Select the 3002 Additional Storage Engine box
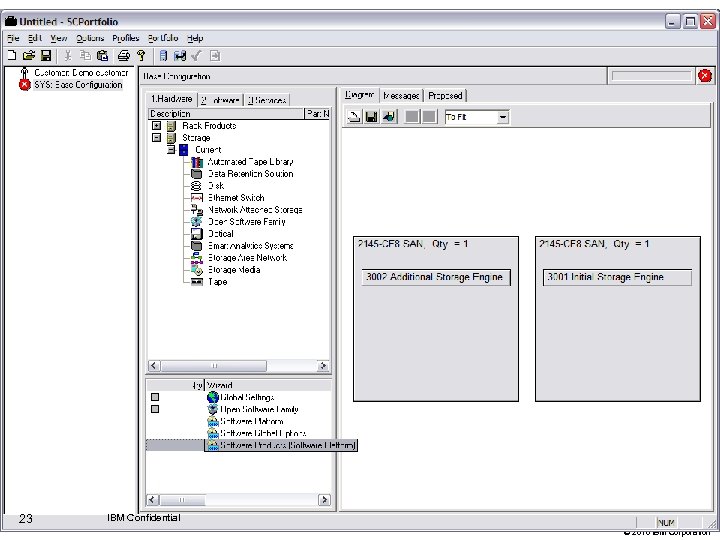The height and width of the screenshot is (540, 720). click(x=436, y=277)
